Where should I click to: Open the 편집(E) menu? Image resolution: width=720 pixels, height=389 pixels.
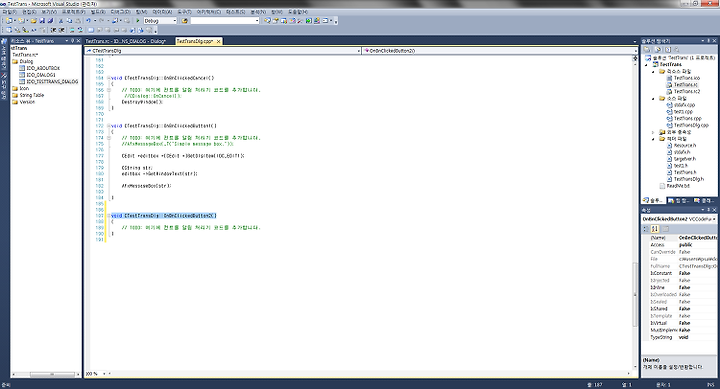tap(29, 12)
